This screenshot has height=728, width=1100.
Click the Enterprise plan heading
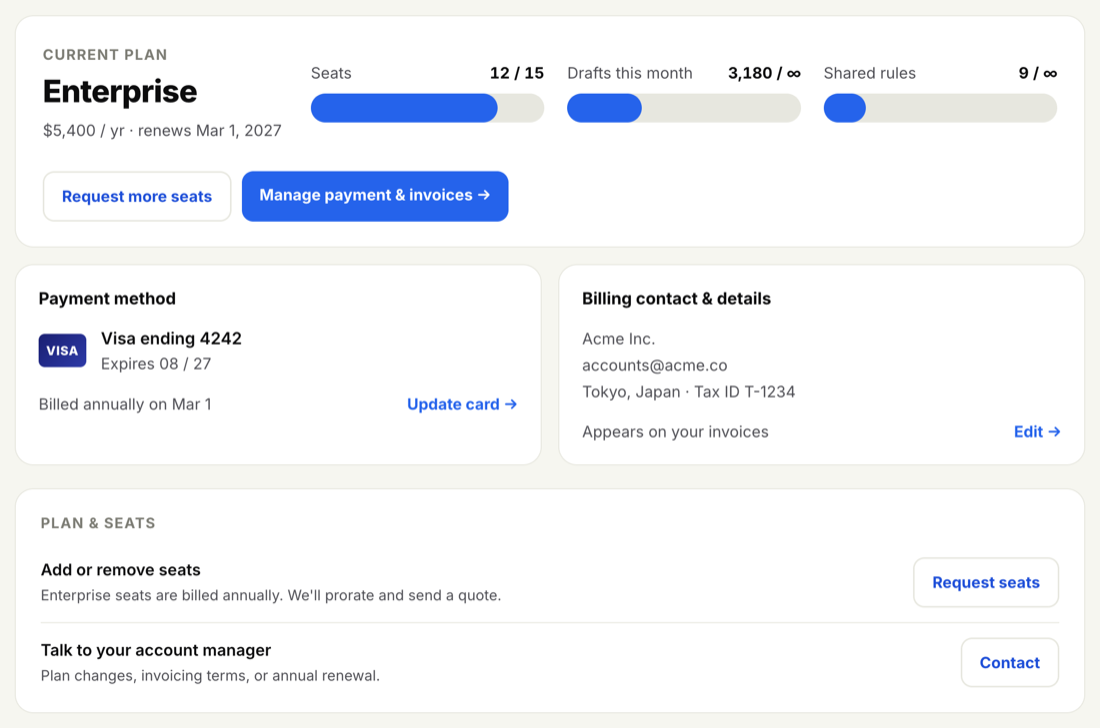click(x=120, y=92)
